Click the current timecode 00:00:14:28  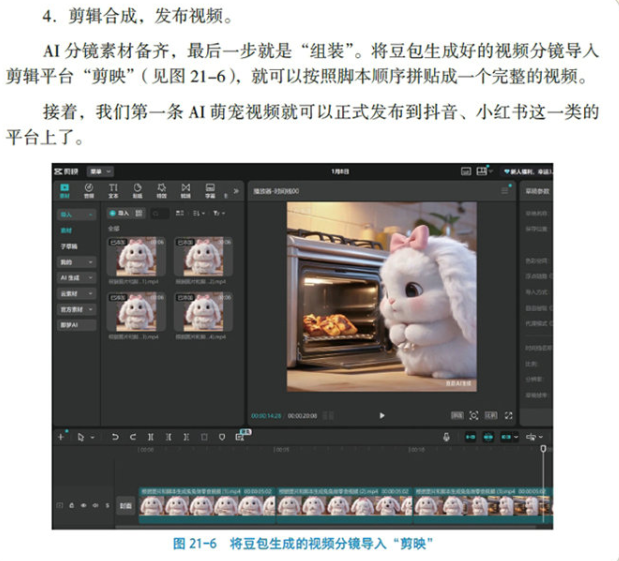(266, 416)
